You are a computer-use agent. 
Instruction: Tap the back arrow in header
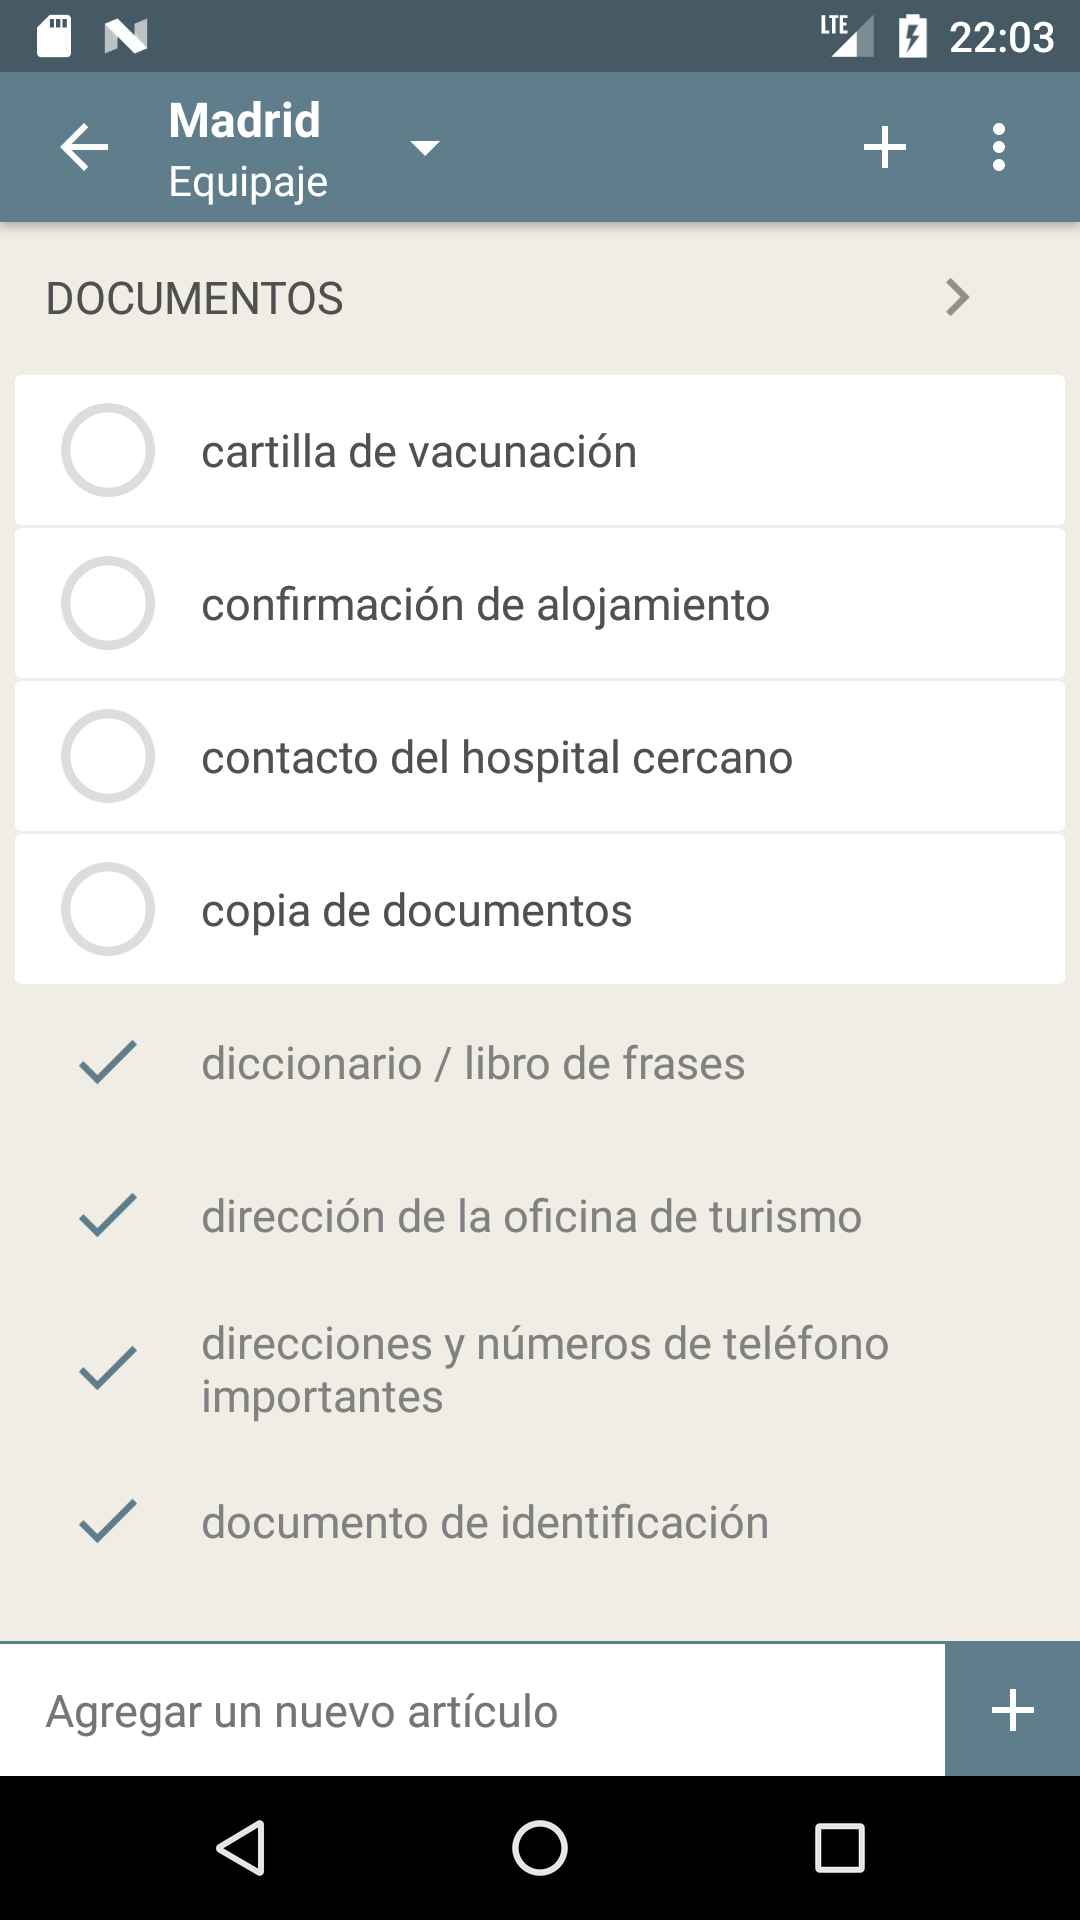coord(84,148)
